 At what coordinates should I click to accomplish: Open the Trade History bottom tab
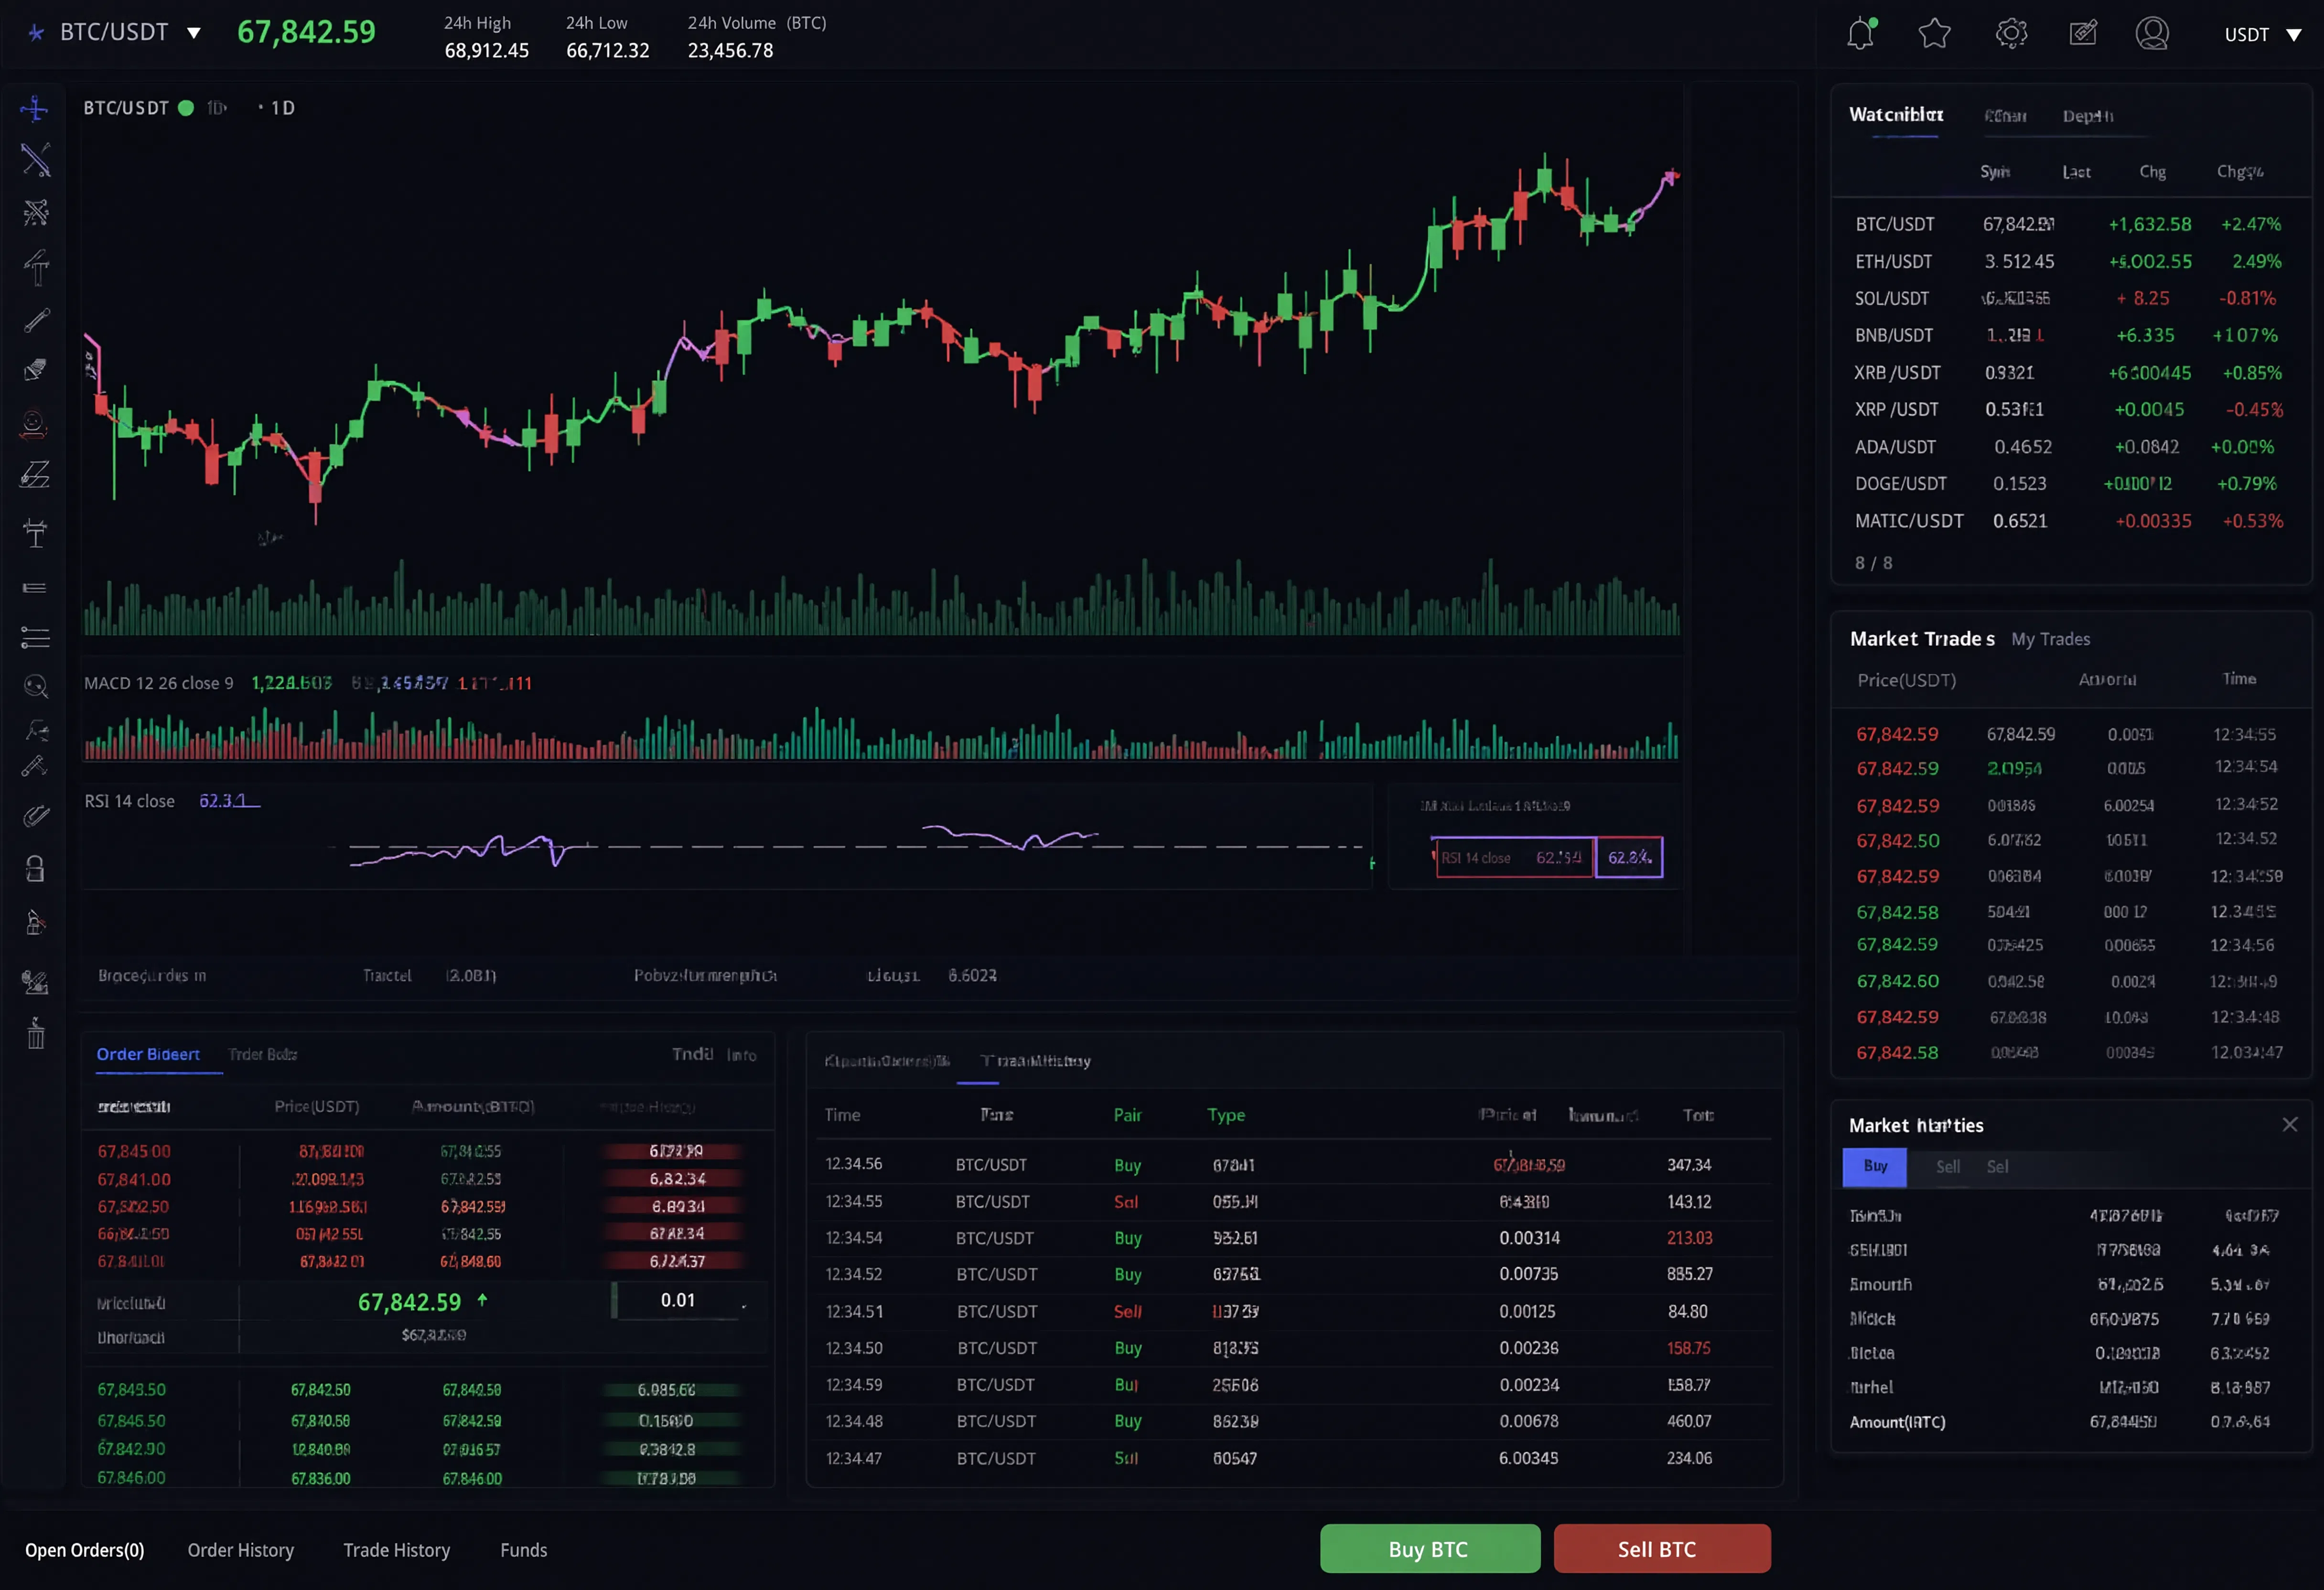[x=396, y=1550]
